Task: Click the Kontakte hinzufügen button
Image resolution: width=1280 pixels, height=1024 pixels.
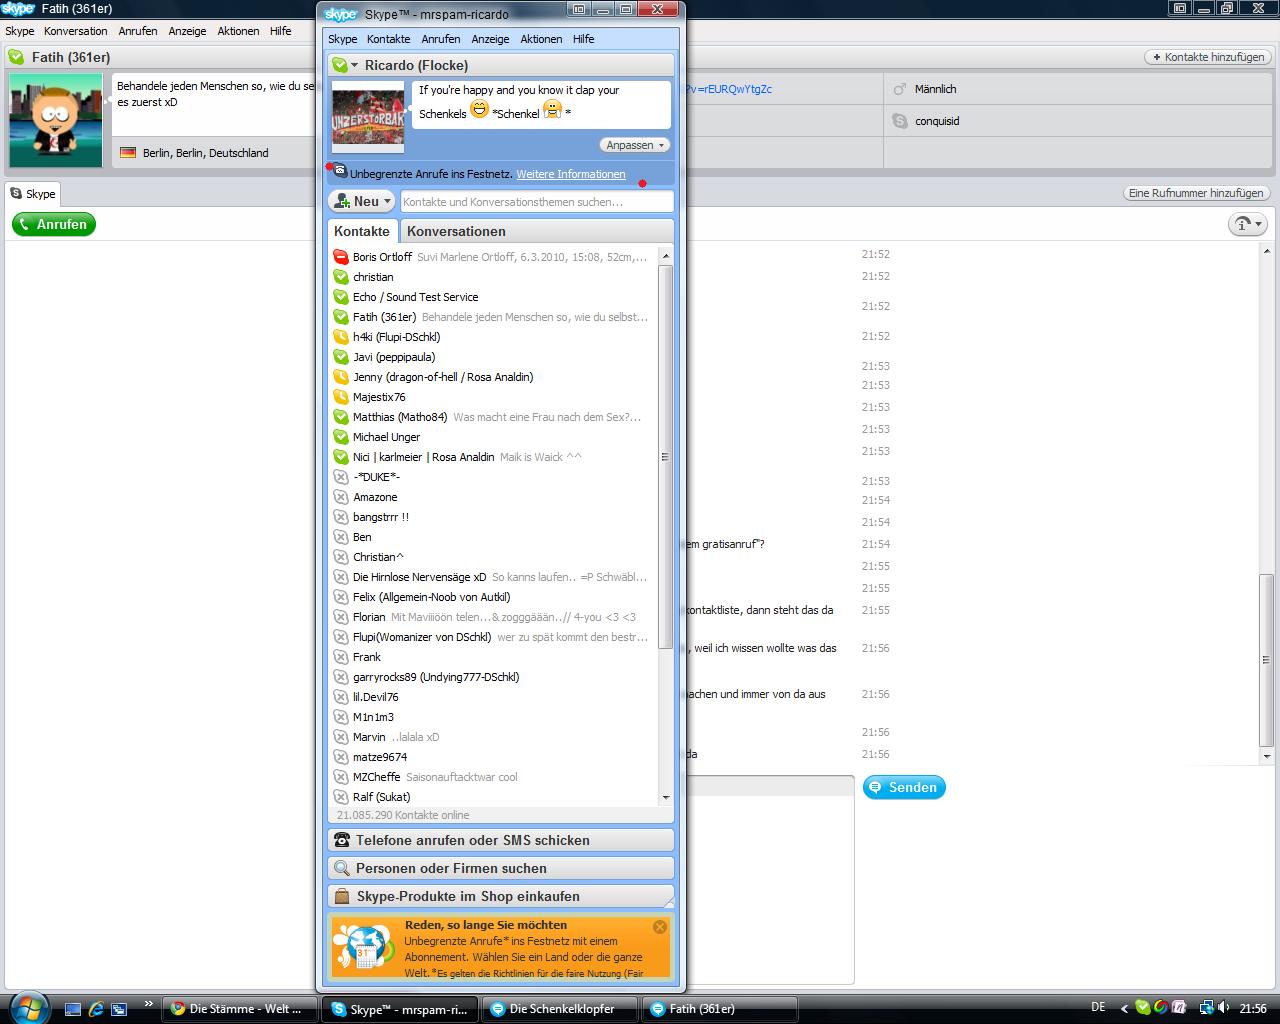Action: coord(1207,57)
